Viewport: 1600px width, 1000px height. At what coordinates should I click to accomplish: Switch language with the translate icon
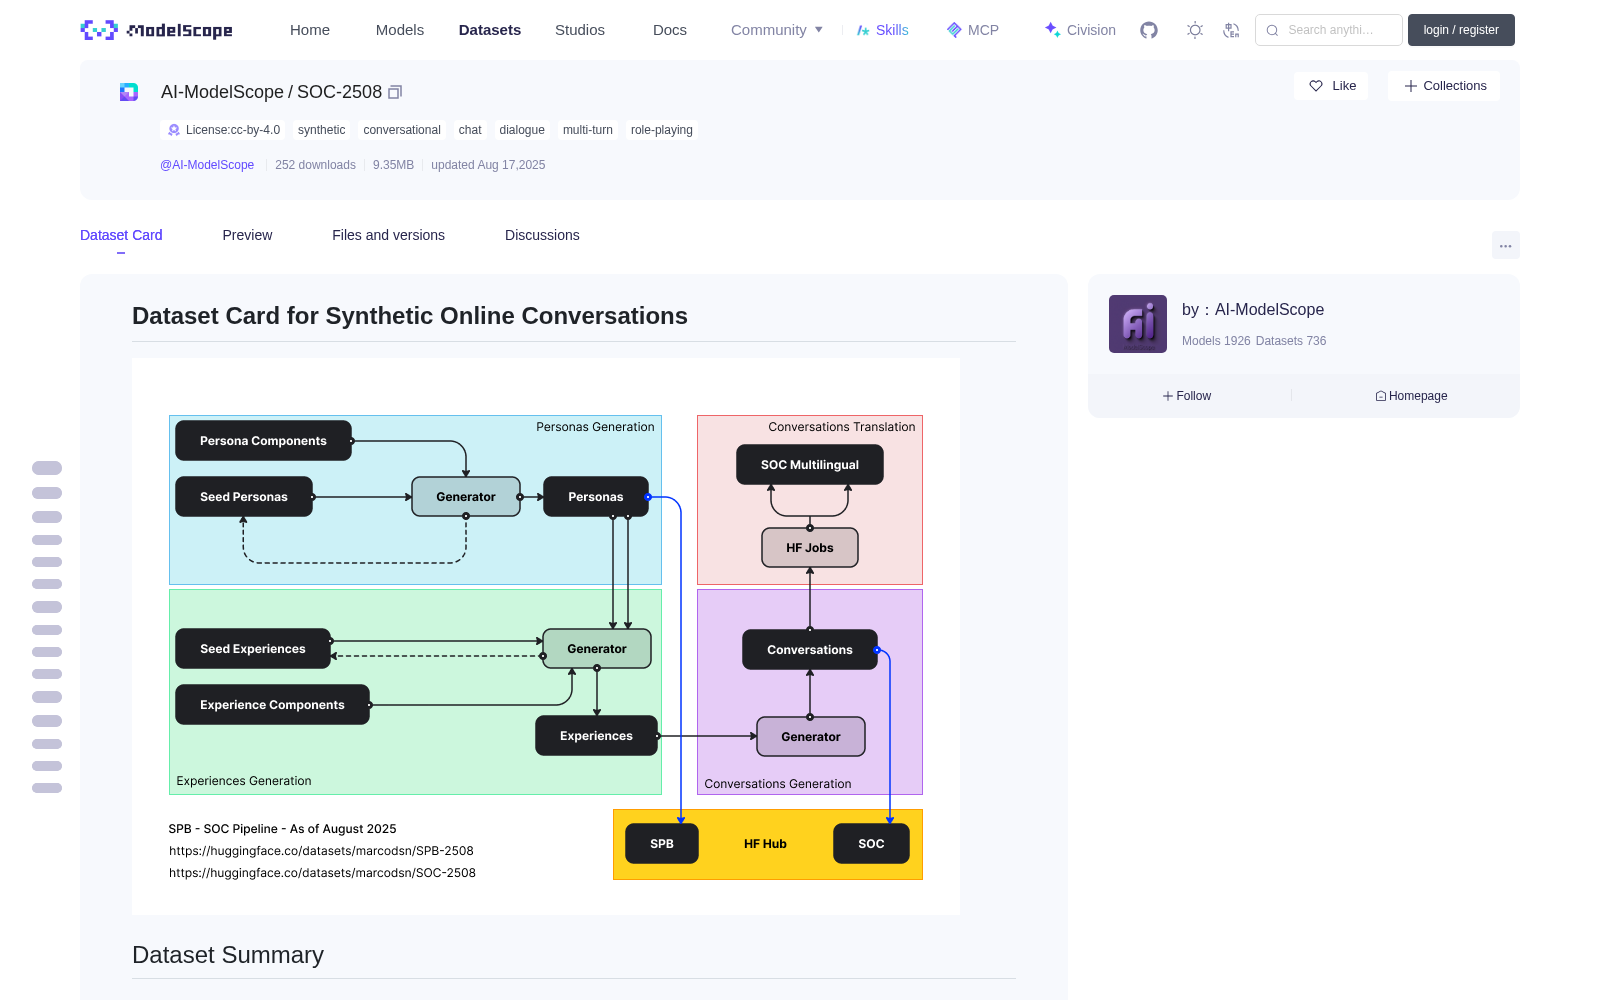click(1231, 30)
